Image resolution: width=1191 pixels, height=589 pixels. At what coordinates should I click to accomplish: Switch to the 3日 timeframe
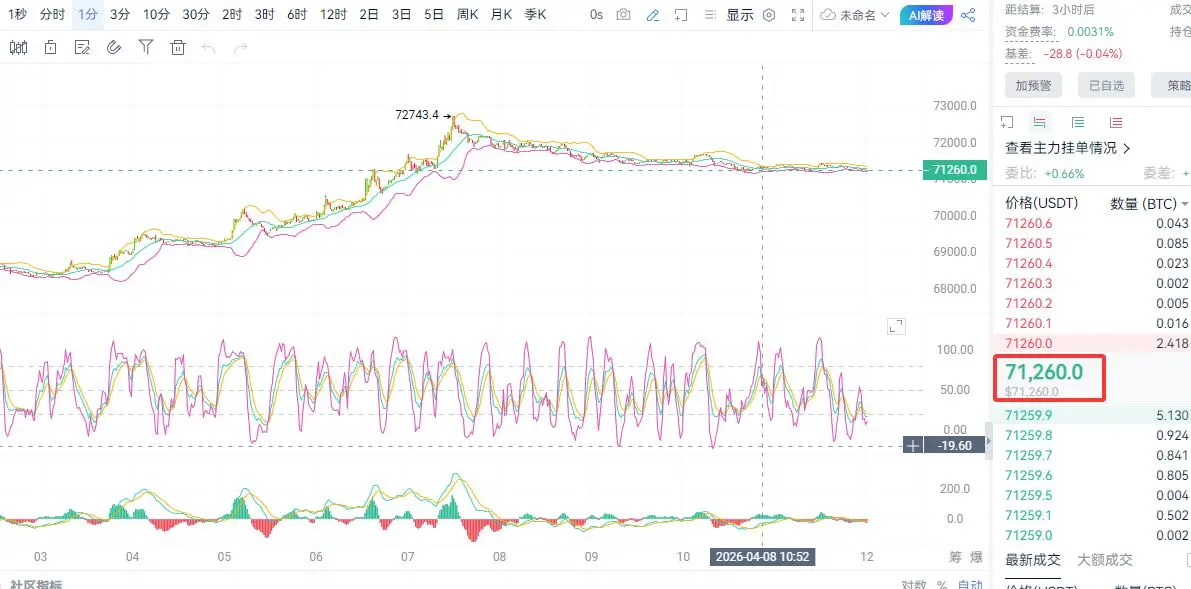pyautogui.click(x=402, y=14)
